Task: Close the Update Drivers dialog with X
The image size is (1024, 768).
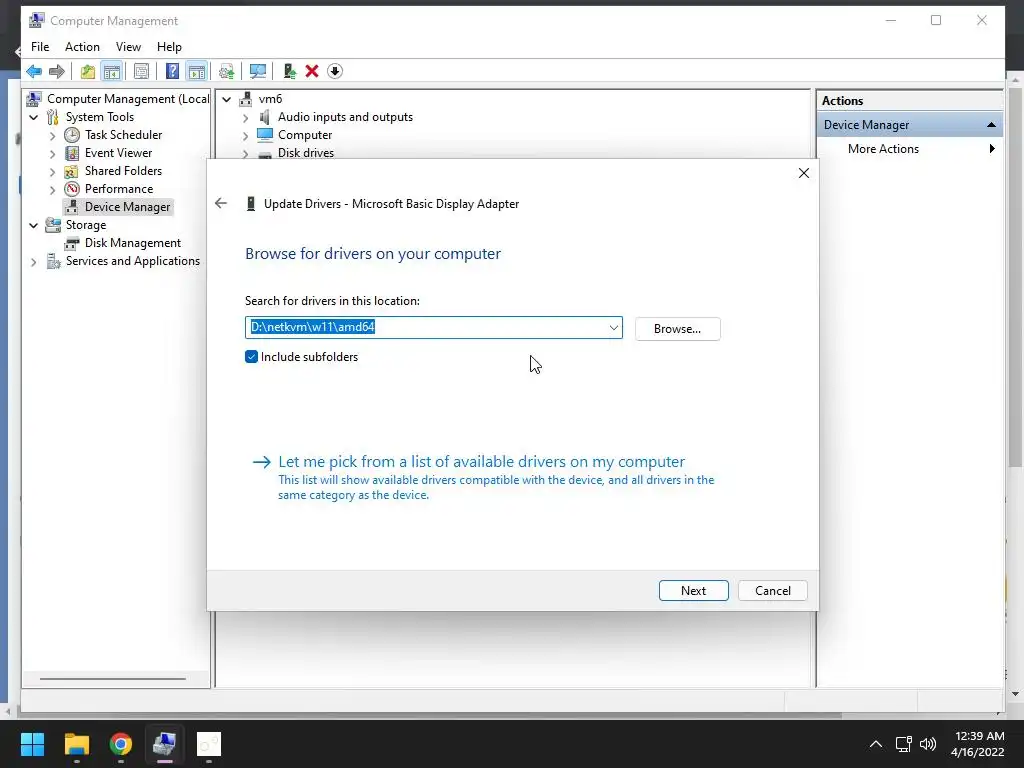Action: tap(804, 173)
